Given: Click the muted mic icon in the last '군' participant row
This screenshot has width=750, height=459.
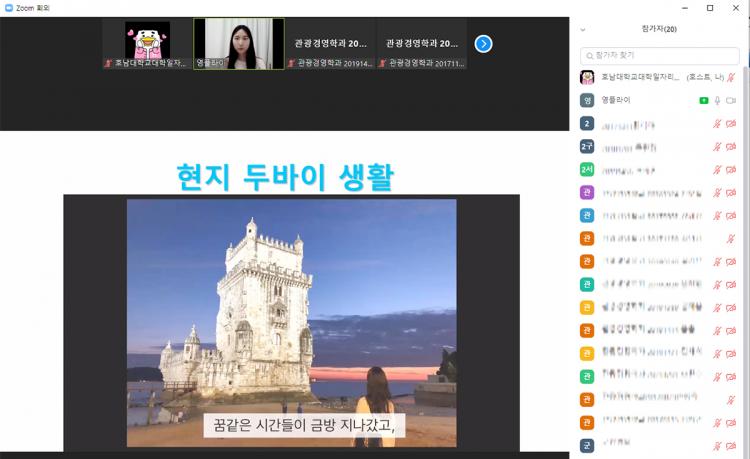Looking at the screenshot, I should point(717,444).
